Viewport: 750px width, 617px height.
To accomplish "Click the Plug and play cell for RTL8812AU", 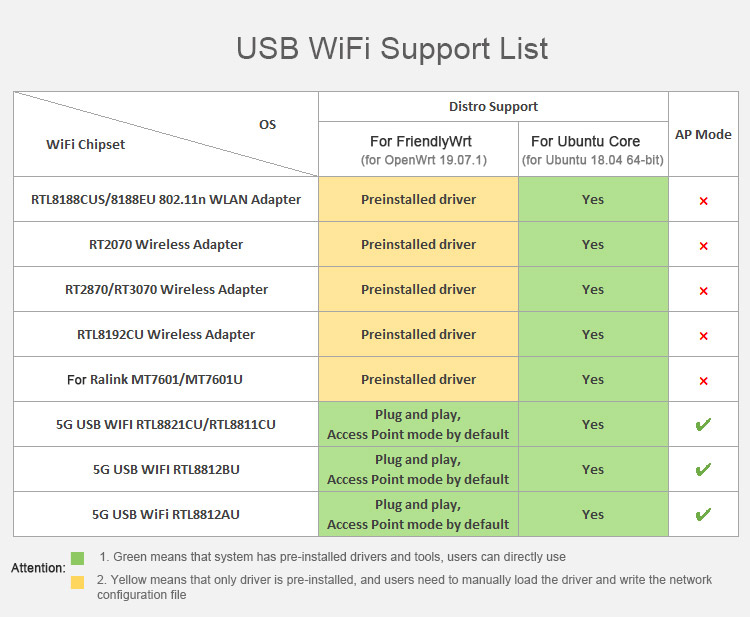I will click(x=418, y=514).
